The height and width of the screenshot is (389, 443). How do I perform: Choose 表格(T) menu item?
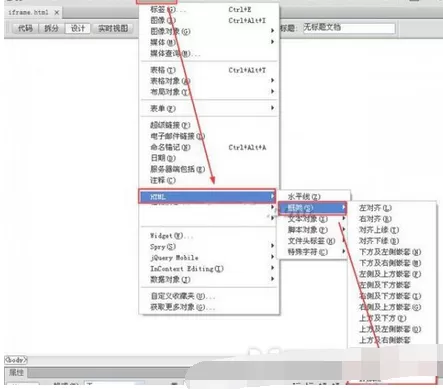pos(209,70)
